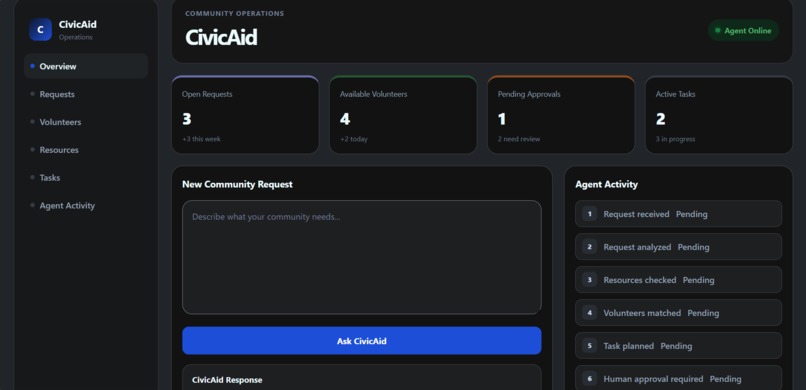This screenshot has width=806, height=390.
Task: Click the large CivicAid page title
Action: 221,37
